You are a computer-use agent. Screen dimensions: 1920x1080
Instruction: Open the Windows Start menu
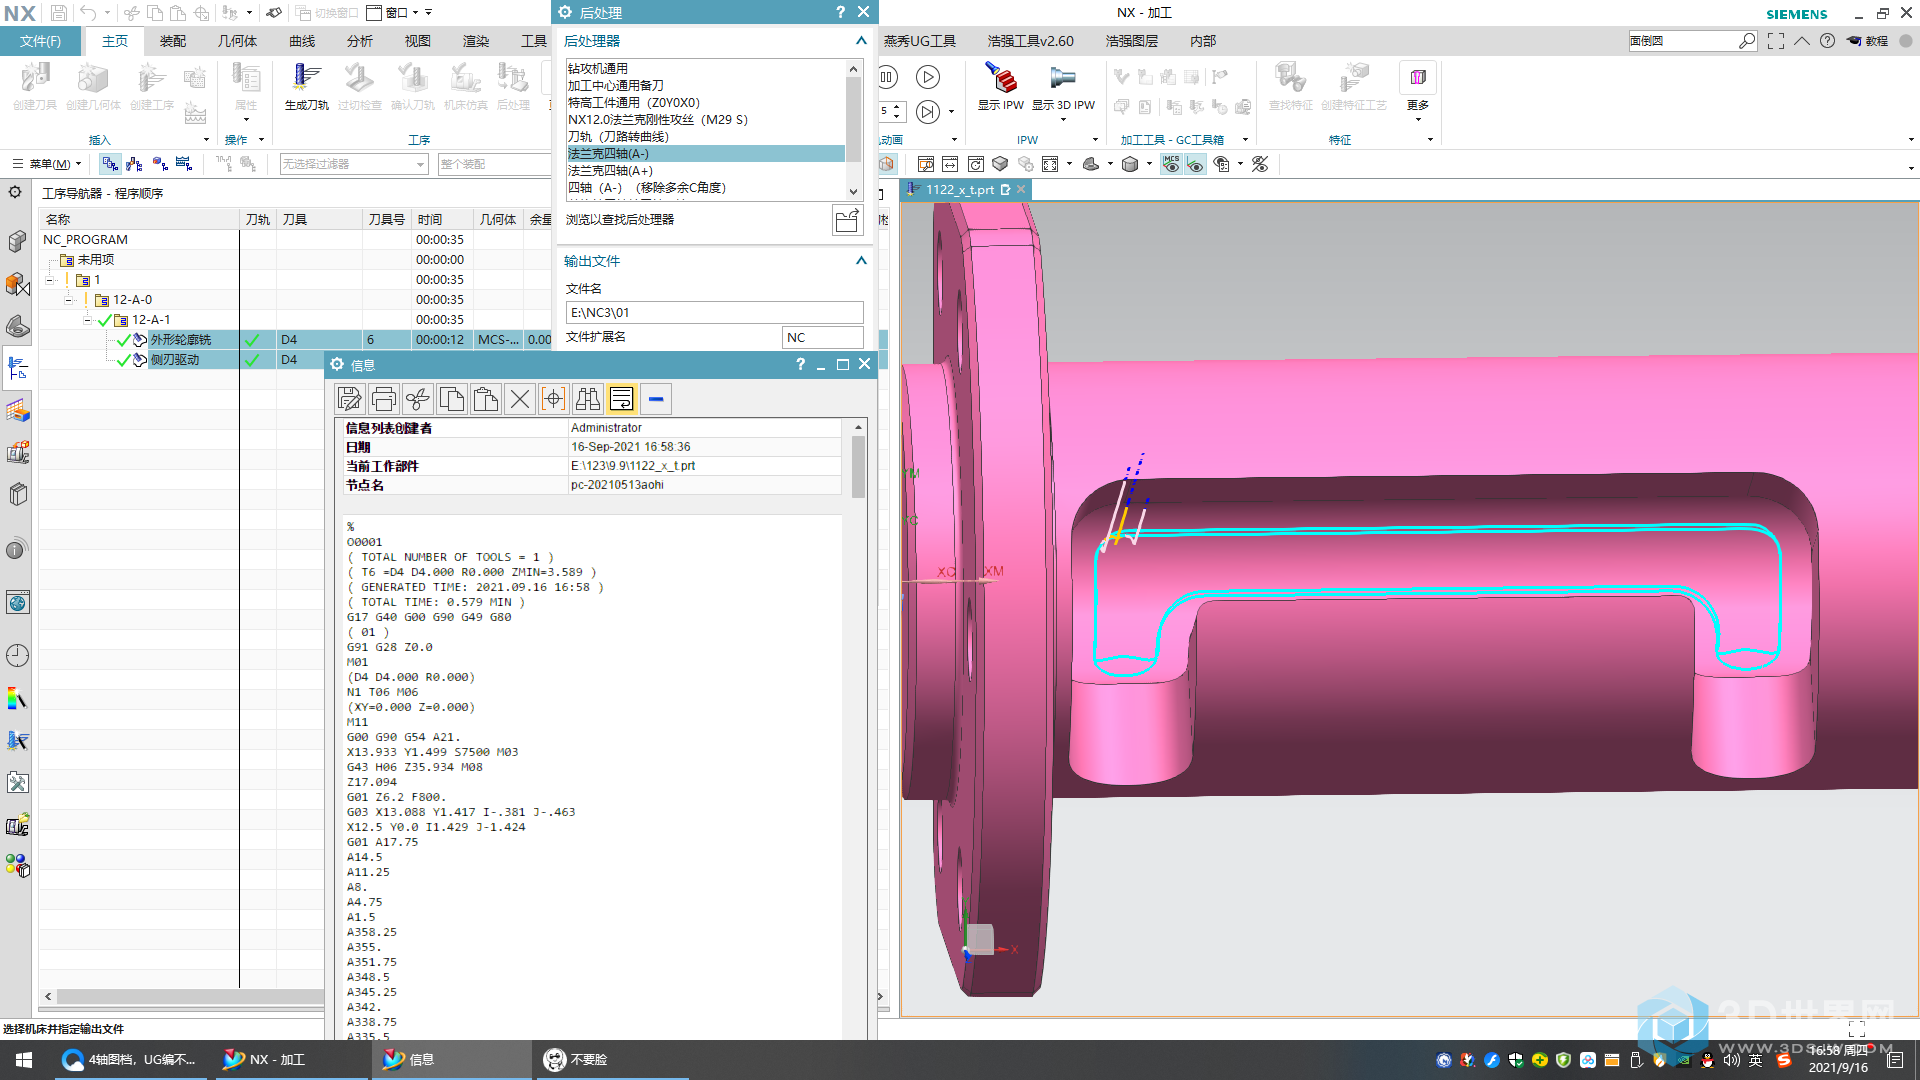[x=24, y=1060]
